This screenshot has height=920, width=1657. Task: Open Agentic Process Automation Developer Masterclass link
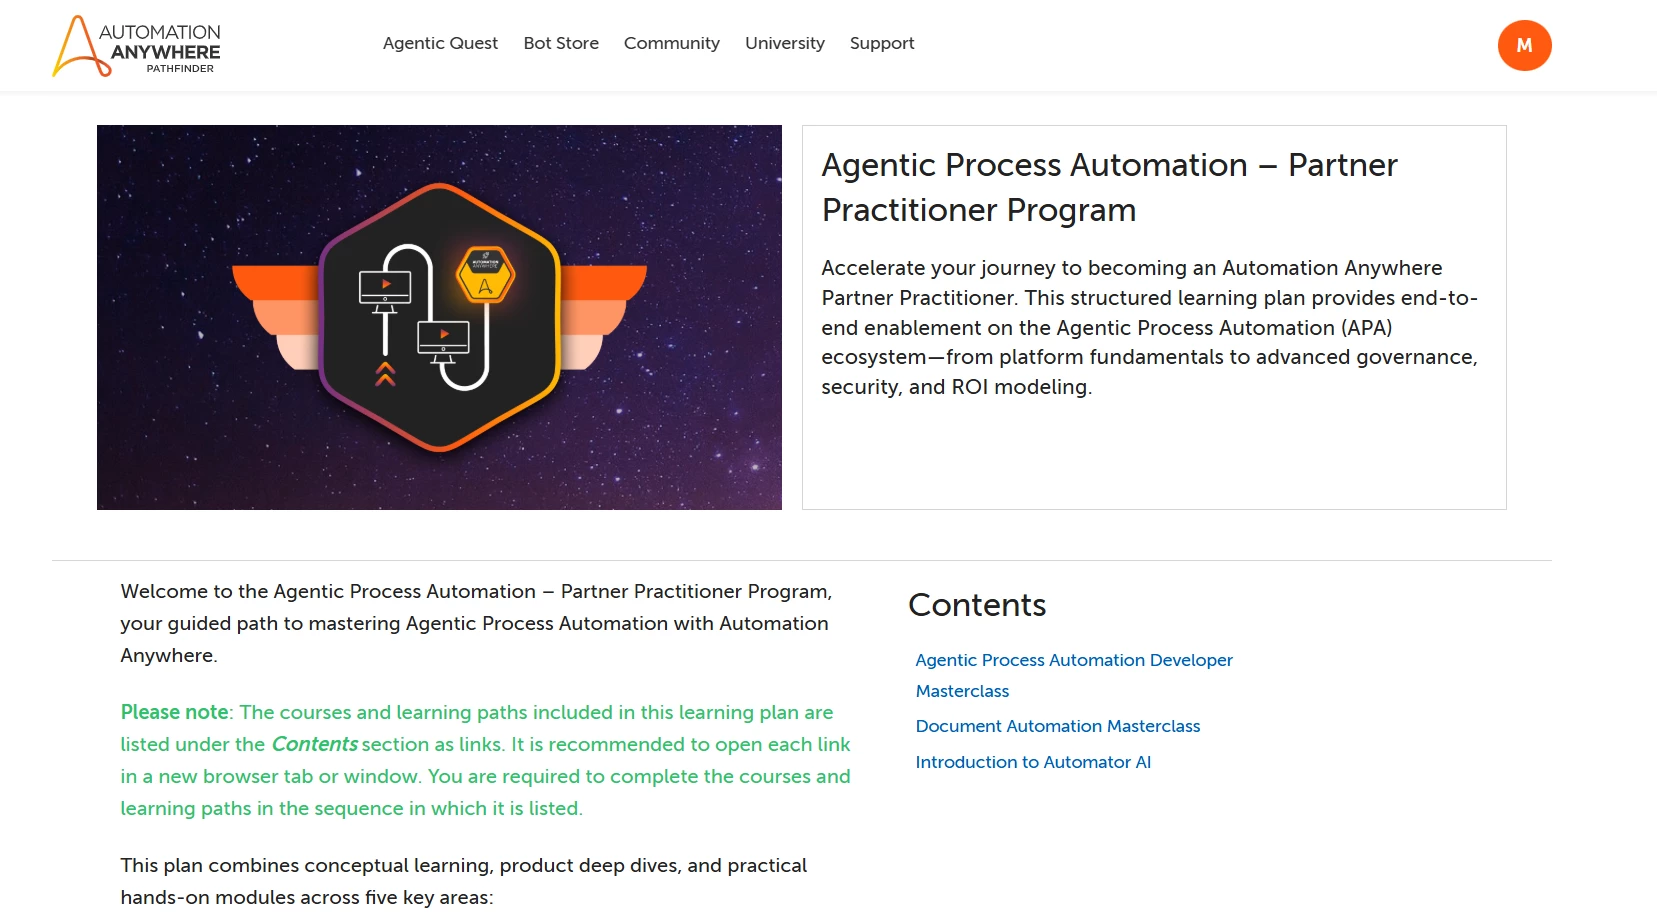(1074, 675)
